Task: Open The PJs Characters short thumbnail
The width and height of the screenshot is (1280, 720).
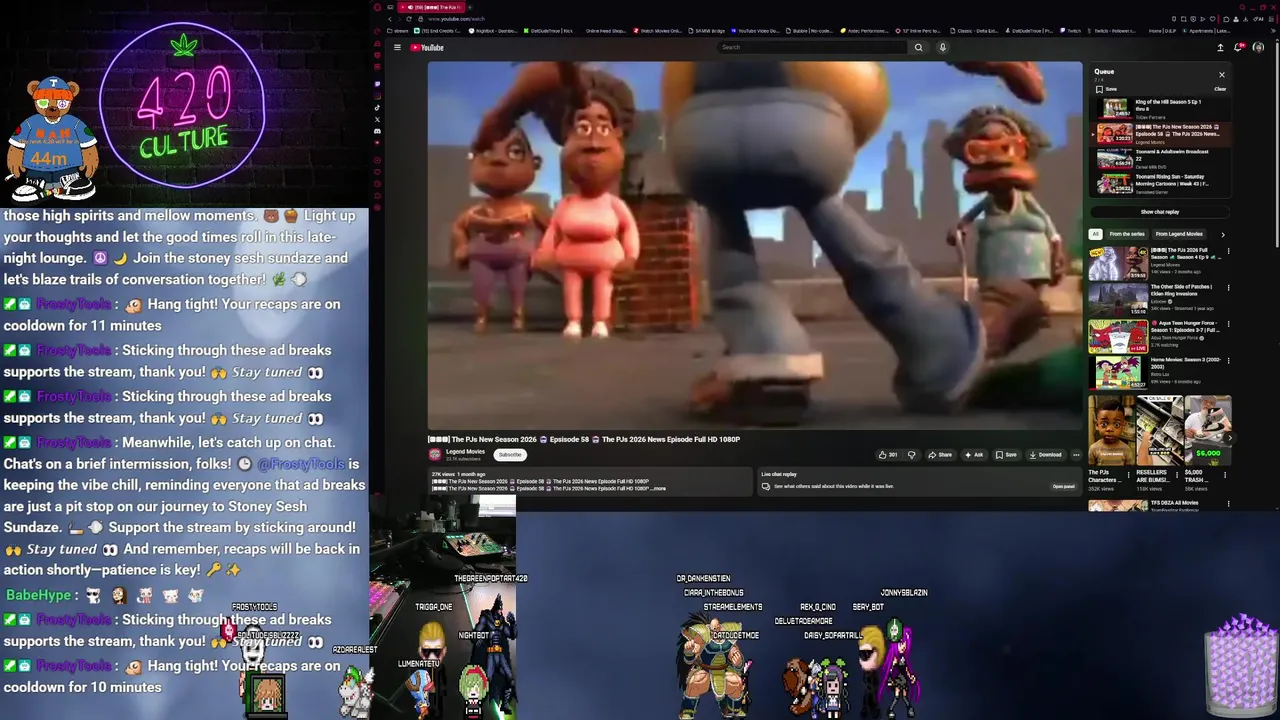Action: pyautogui.click(x=1109, y=431)
